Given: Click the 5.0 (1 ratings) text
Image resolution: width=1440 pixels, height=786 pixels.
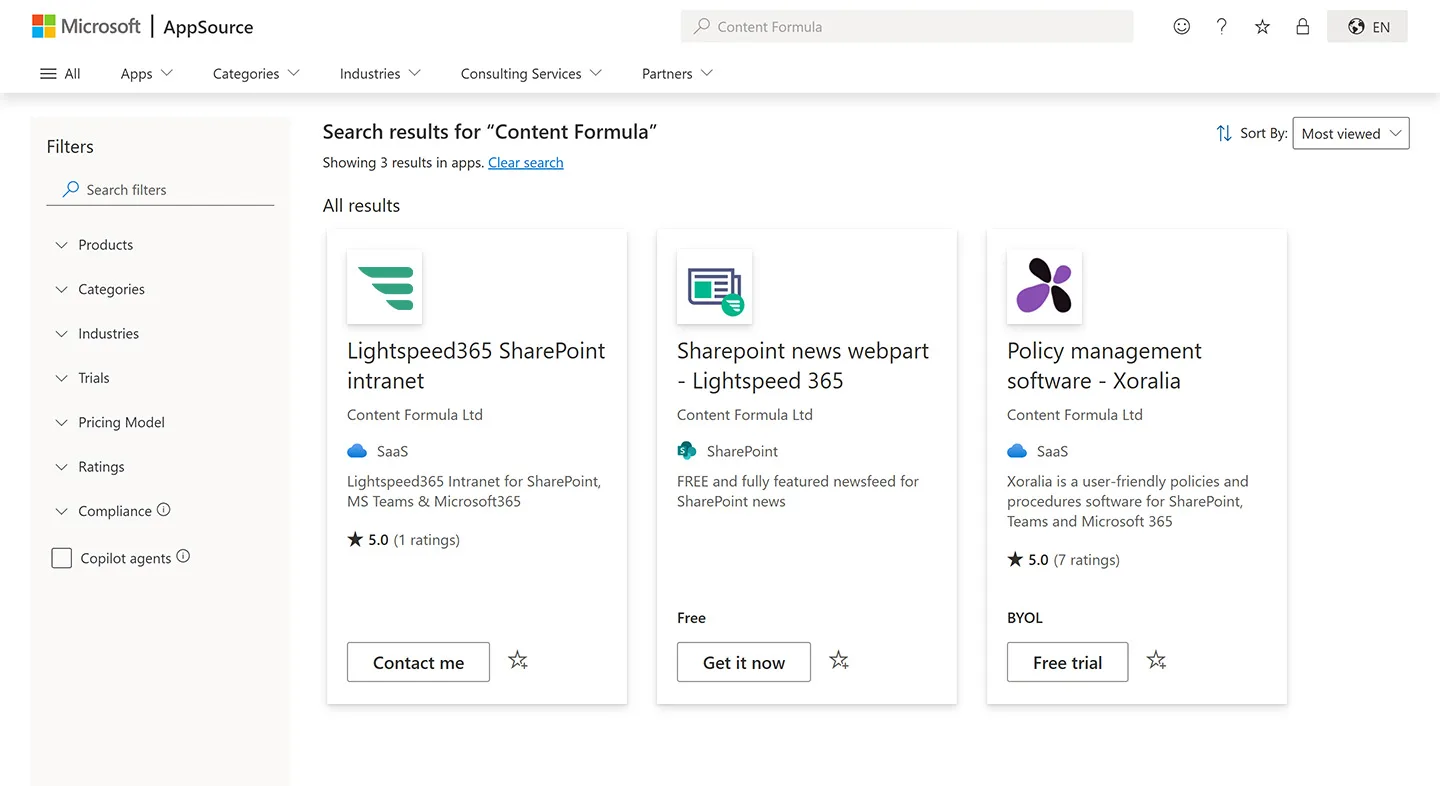Looking at the screenshot, I should point(404,540).
